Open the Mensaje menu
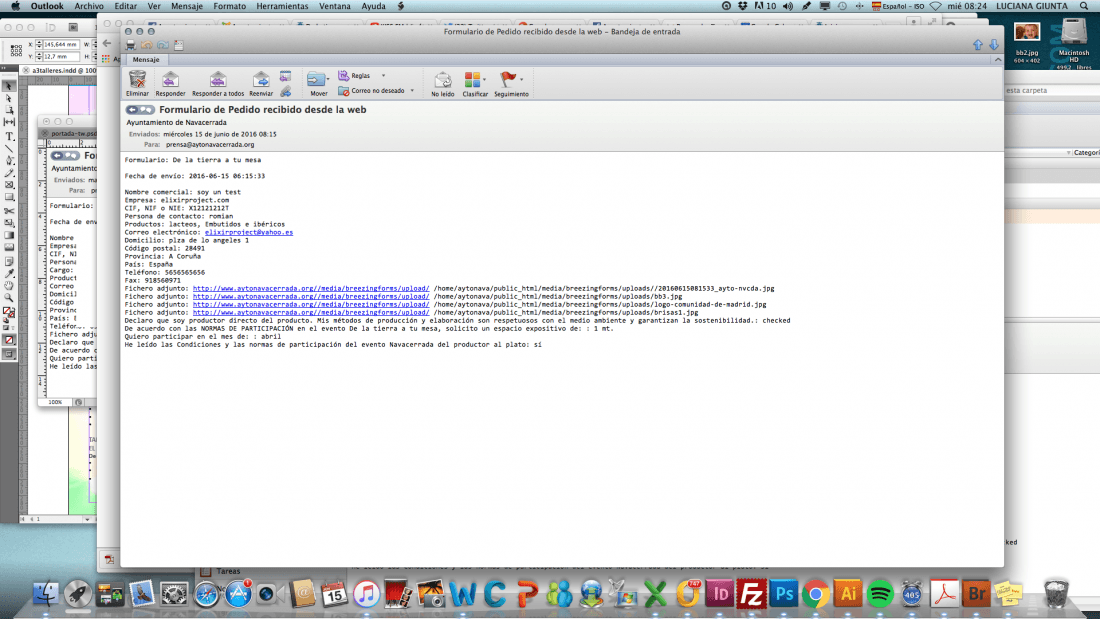 (x=187, y=6)
